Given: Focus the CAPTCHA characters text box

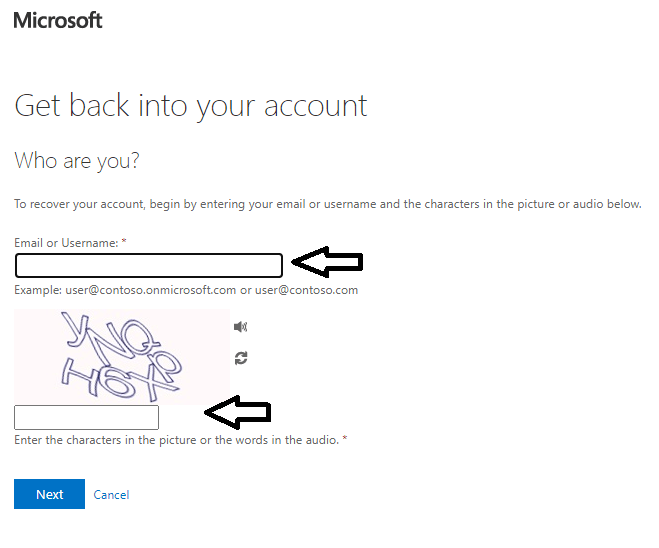Looking at the screenshot, I should click(x=86, y=417).
